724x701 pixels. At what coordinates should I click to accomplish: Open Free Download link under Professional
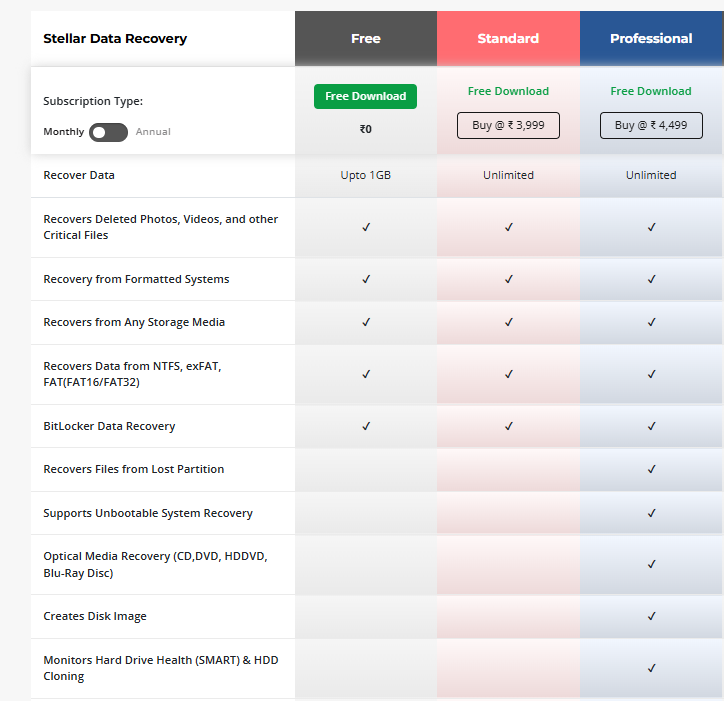(651, 91)
